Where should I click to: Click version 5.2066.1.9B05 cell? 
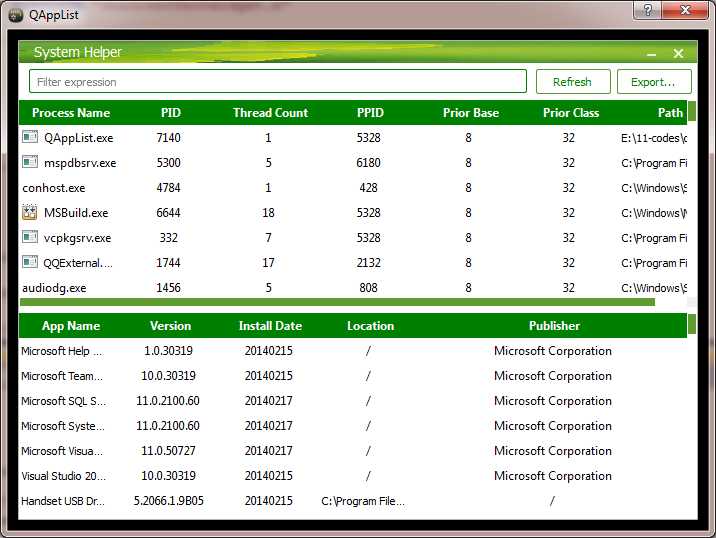(x=168, y=501)
